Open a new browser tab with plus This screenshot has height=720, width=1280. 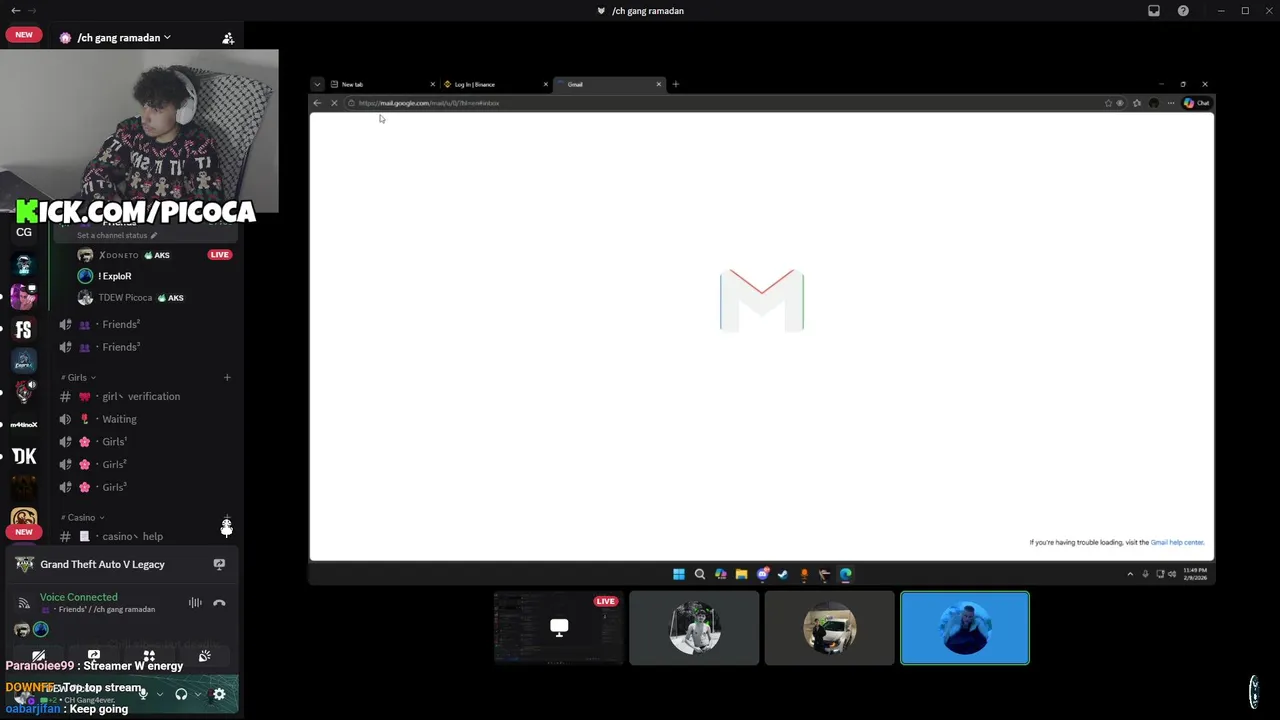[x=675, y=84]
